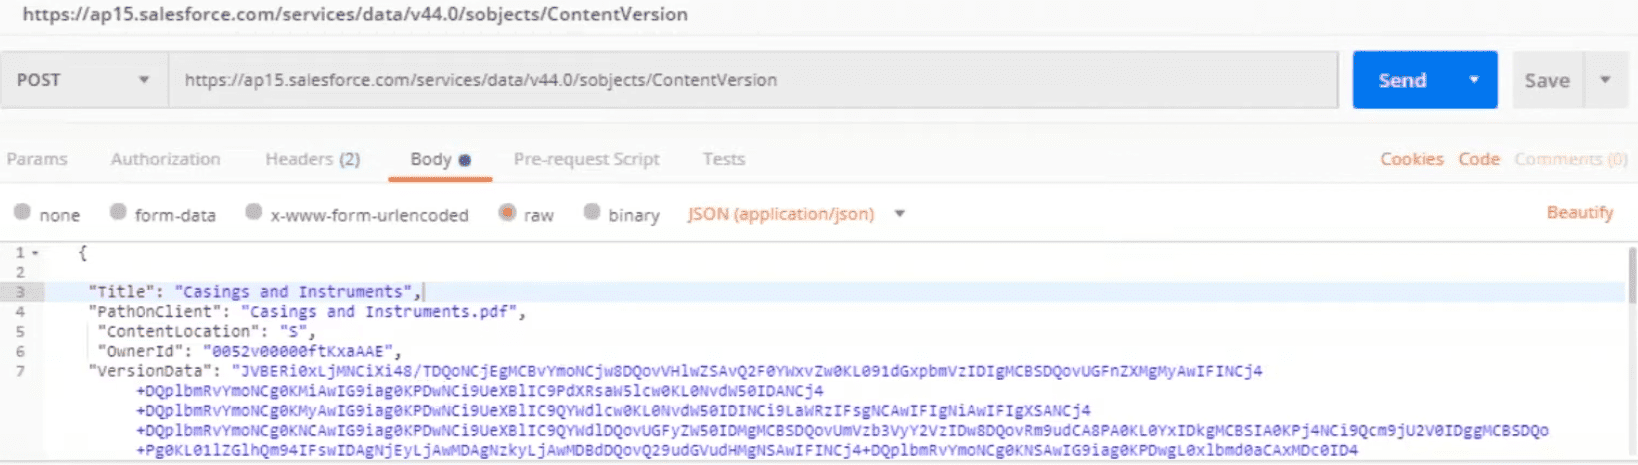1638x465 pixels.
Task: Expand the Save options dropdown arrow
Action: (x=1606, y=80)
